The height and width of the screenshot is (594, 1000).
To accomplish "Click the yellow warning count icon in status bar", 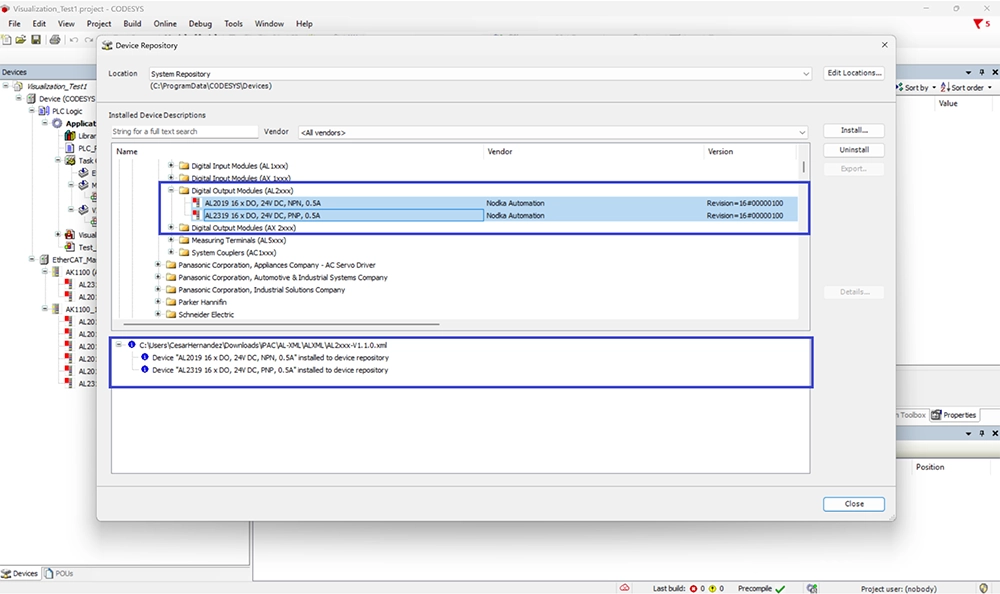I will pos(712,589).
